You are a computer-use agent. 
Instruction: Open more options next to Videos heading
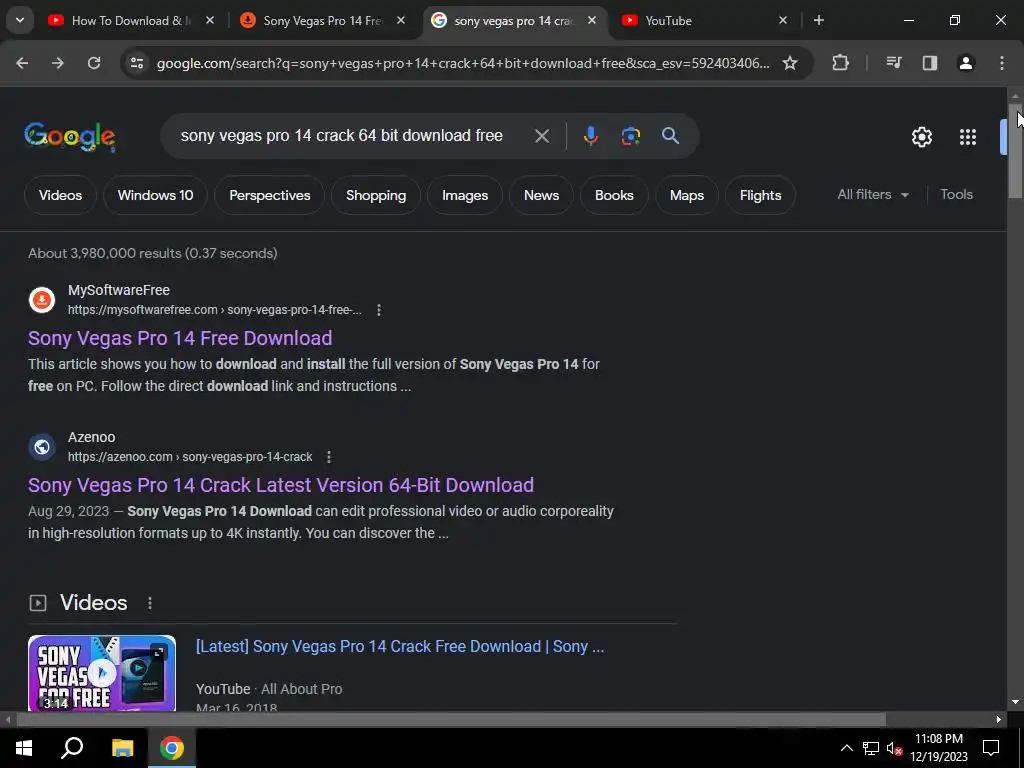[x=150, y=603]
